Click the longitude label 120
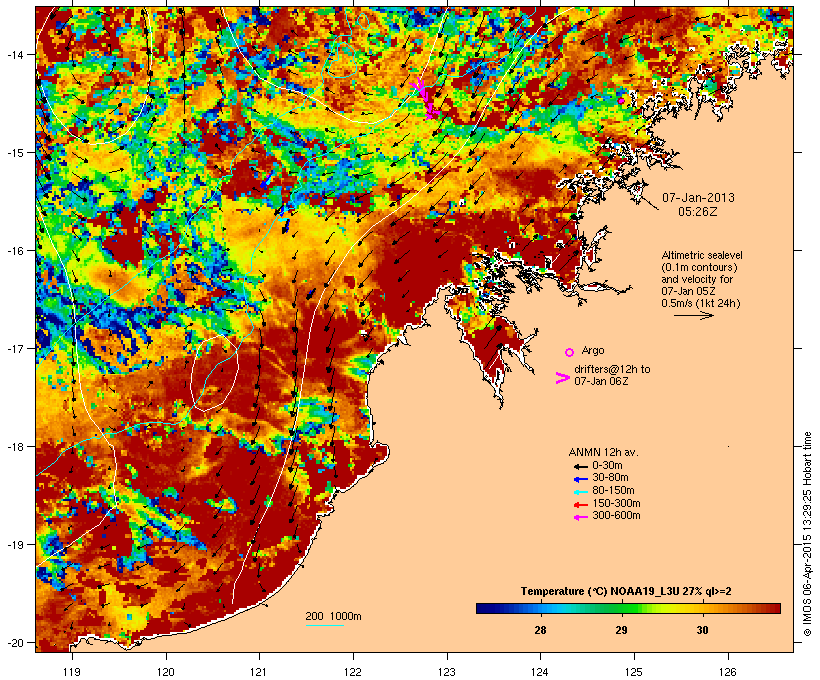820x680 pixels. [166, 671]
